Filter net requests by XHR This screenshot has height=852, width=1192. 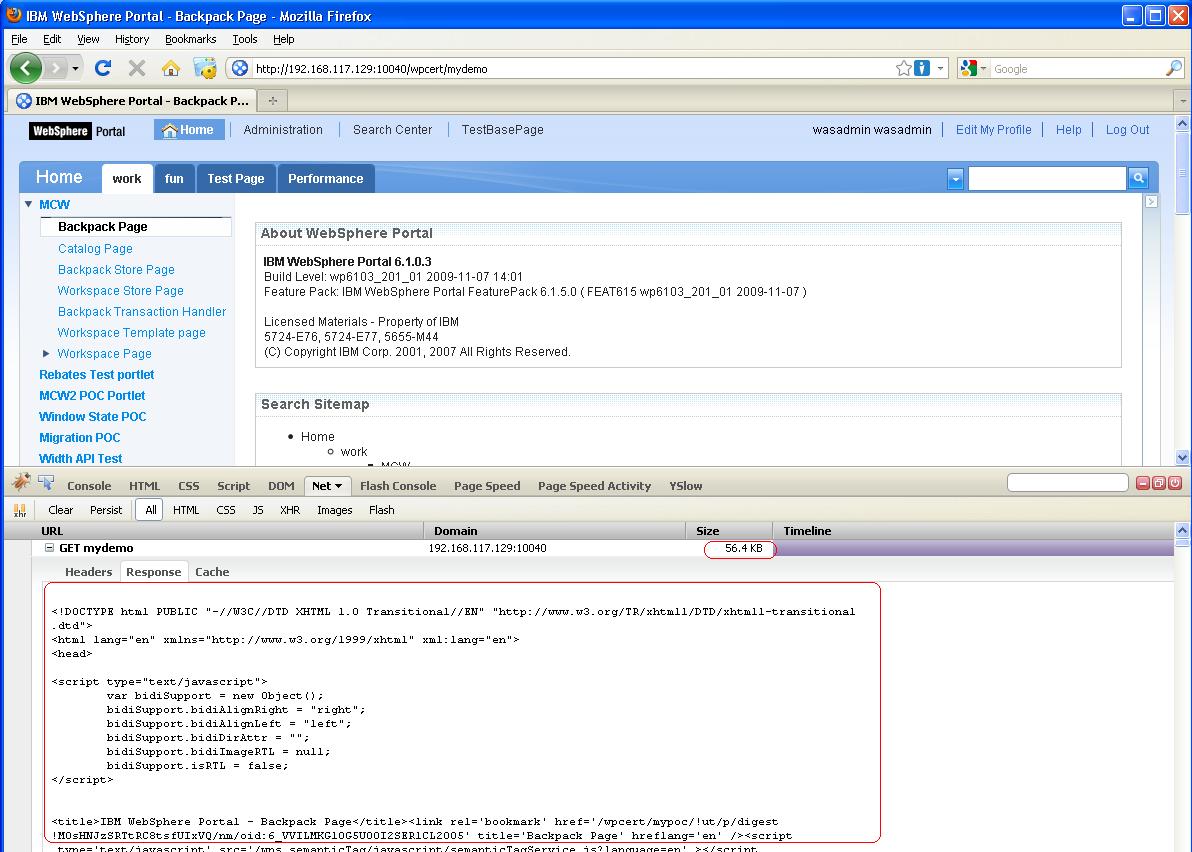point(290,510)
